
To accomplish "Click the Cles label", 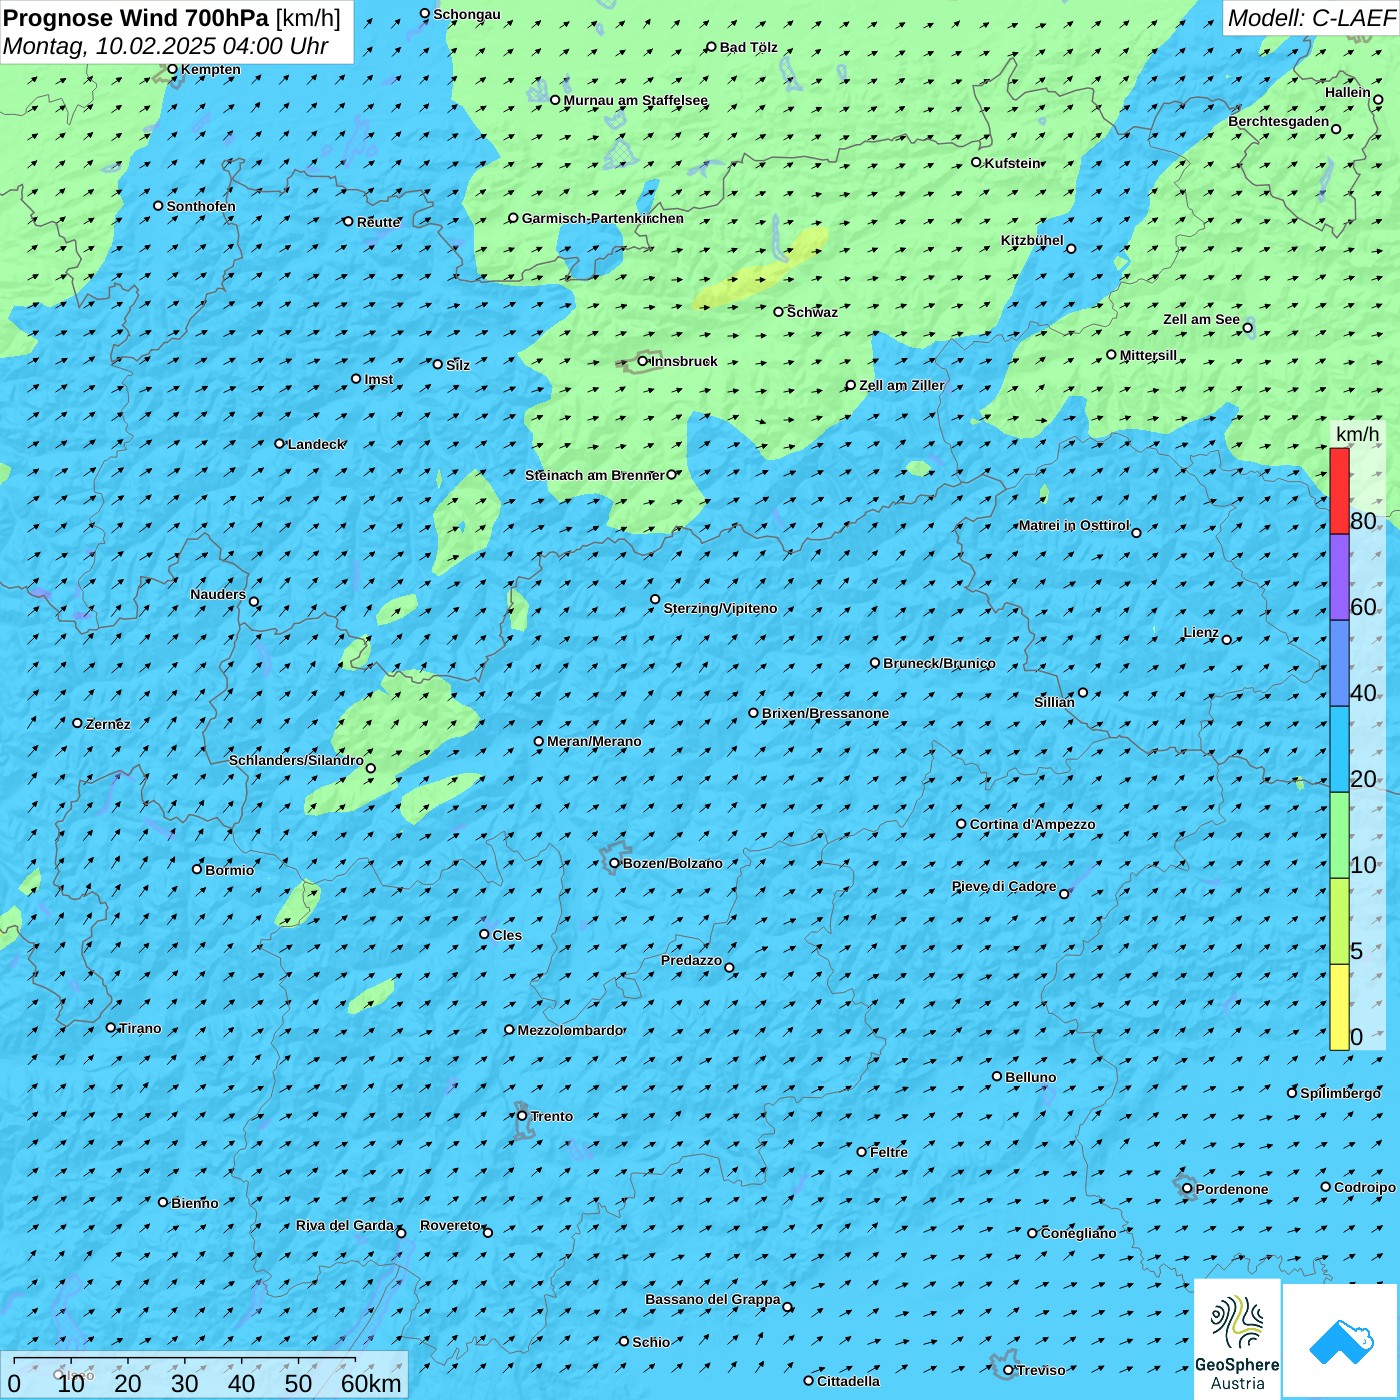I will click(x=507, y=935).
